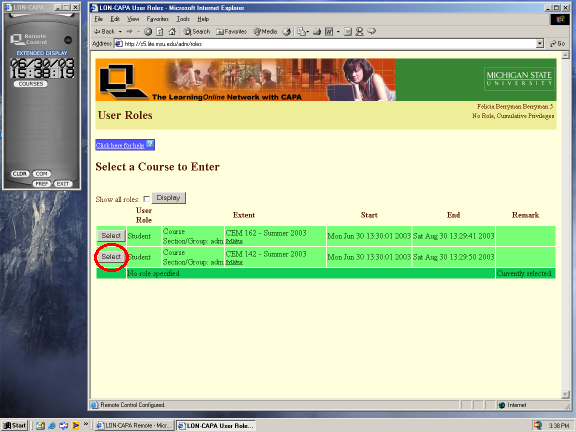Viewport: 576px width, 432px height.
Task: Click the help question mark icon
Action: (x=150, y=144)
